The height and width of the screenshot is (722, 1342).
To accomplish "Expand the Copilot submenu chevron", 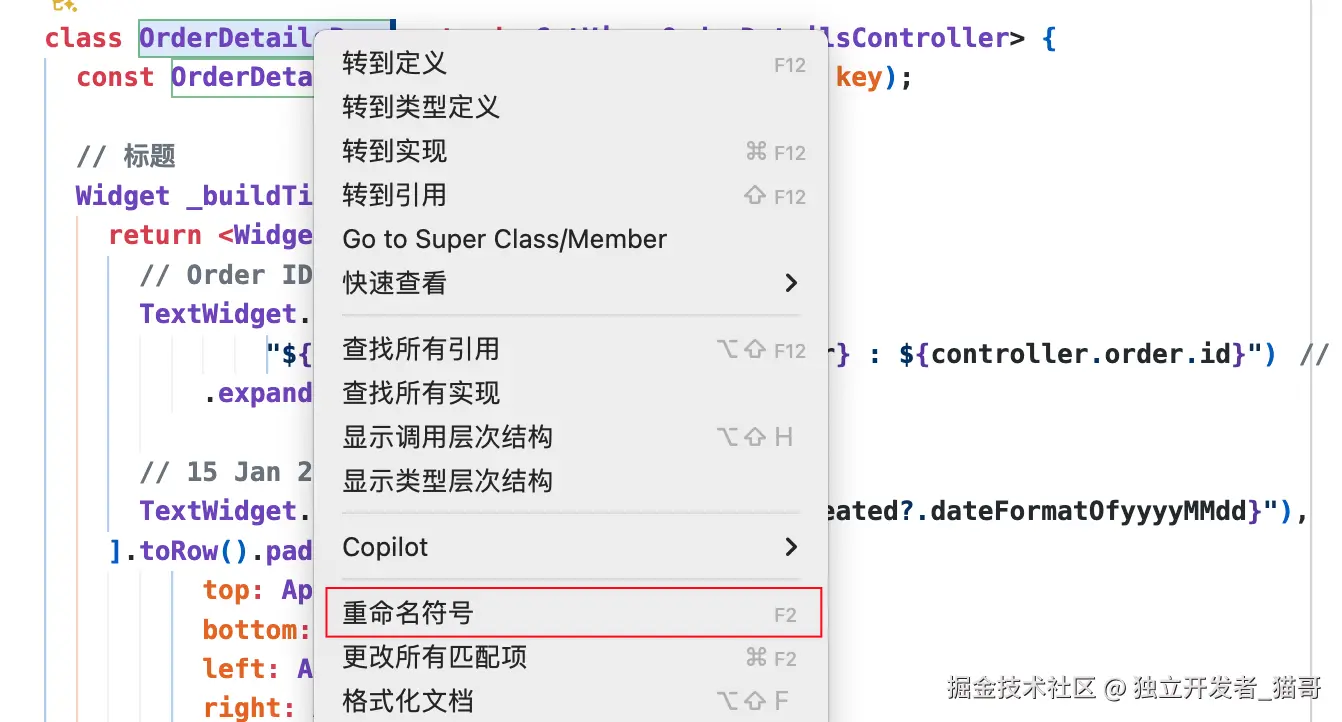I will (791, 548).
